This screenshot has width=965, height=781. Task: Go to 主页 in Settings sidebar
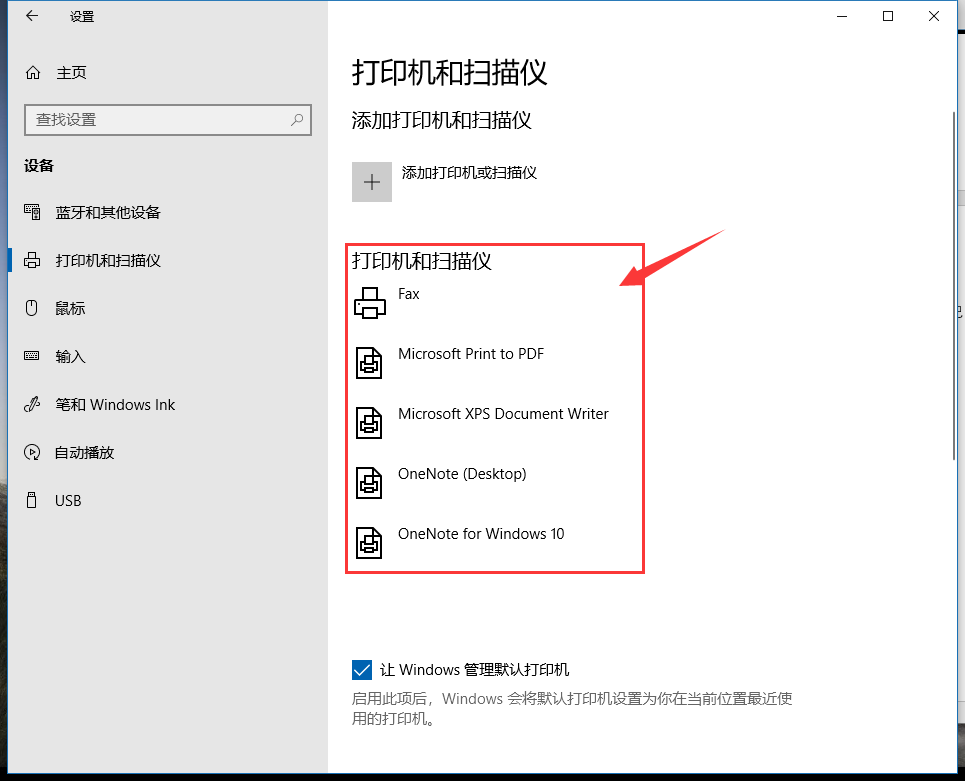(x=71, y=73)
